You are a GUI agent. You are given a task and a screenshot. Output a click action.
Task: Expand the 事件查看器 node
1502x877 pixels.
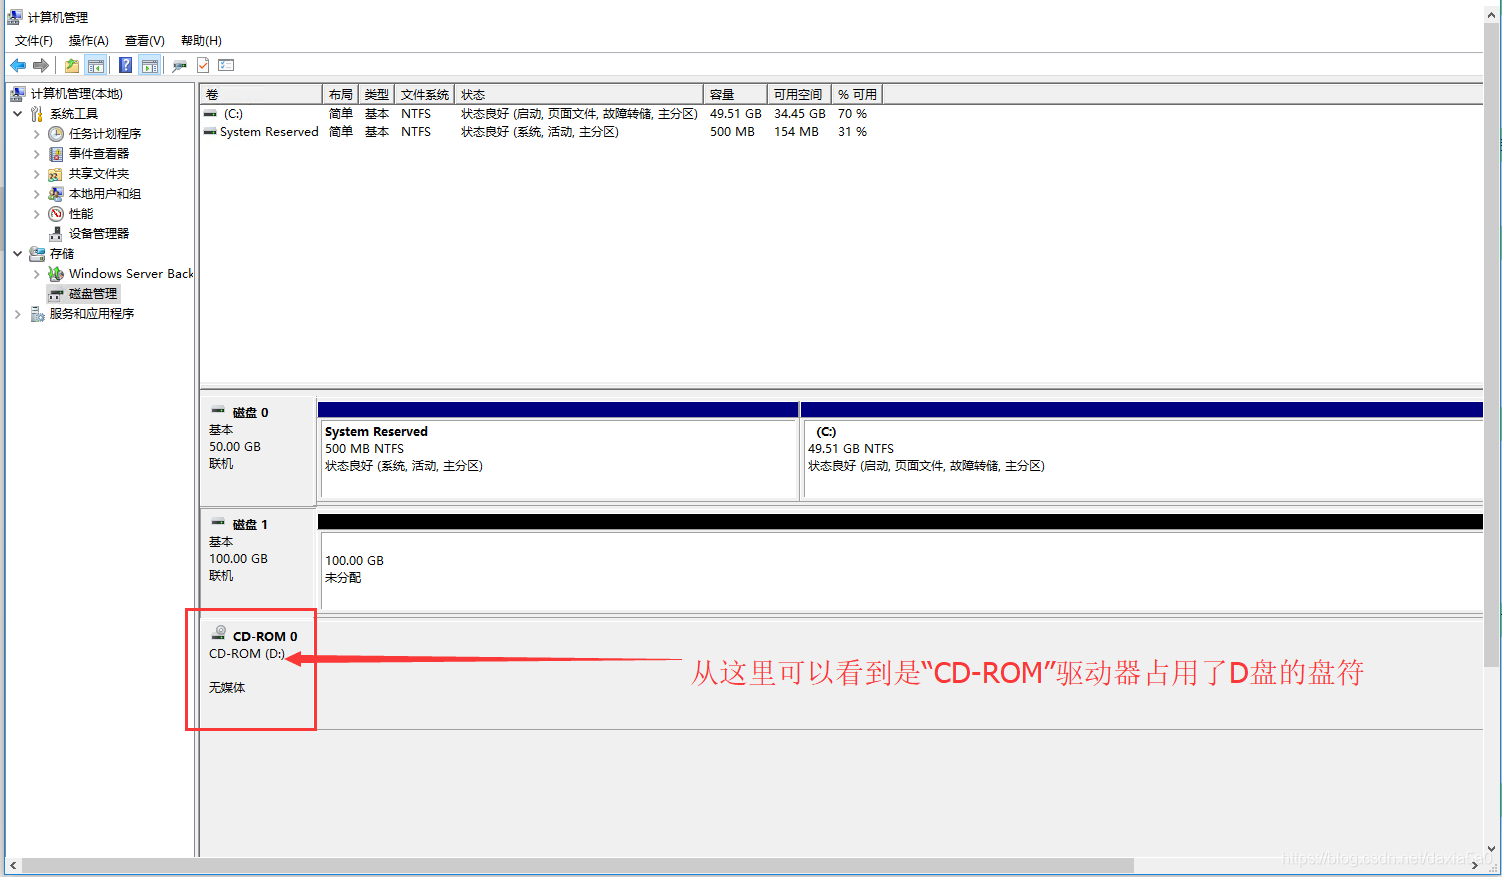tap(36, 153)
